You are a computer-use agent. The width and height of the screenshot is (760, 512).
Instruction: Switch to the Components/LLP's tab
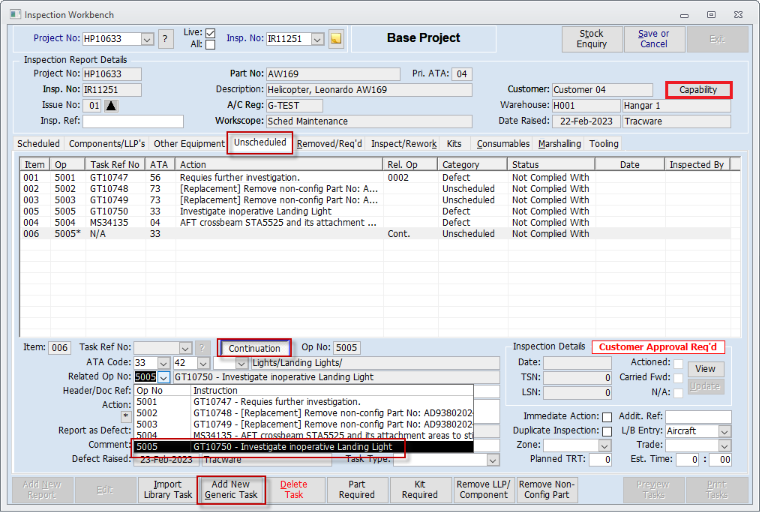pos(105,144)
